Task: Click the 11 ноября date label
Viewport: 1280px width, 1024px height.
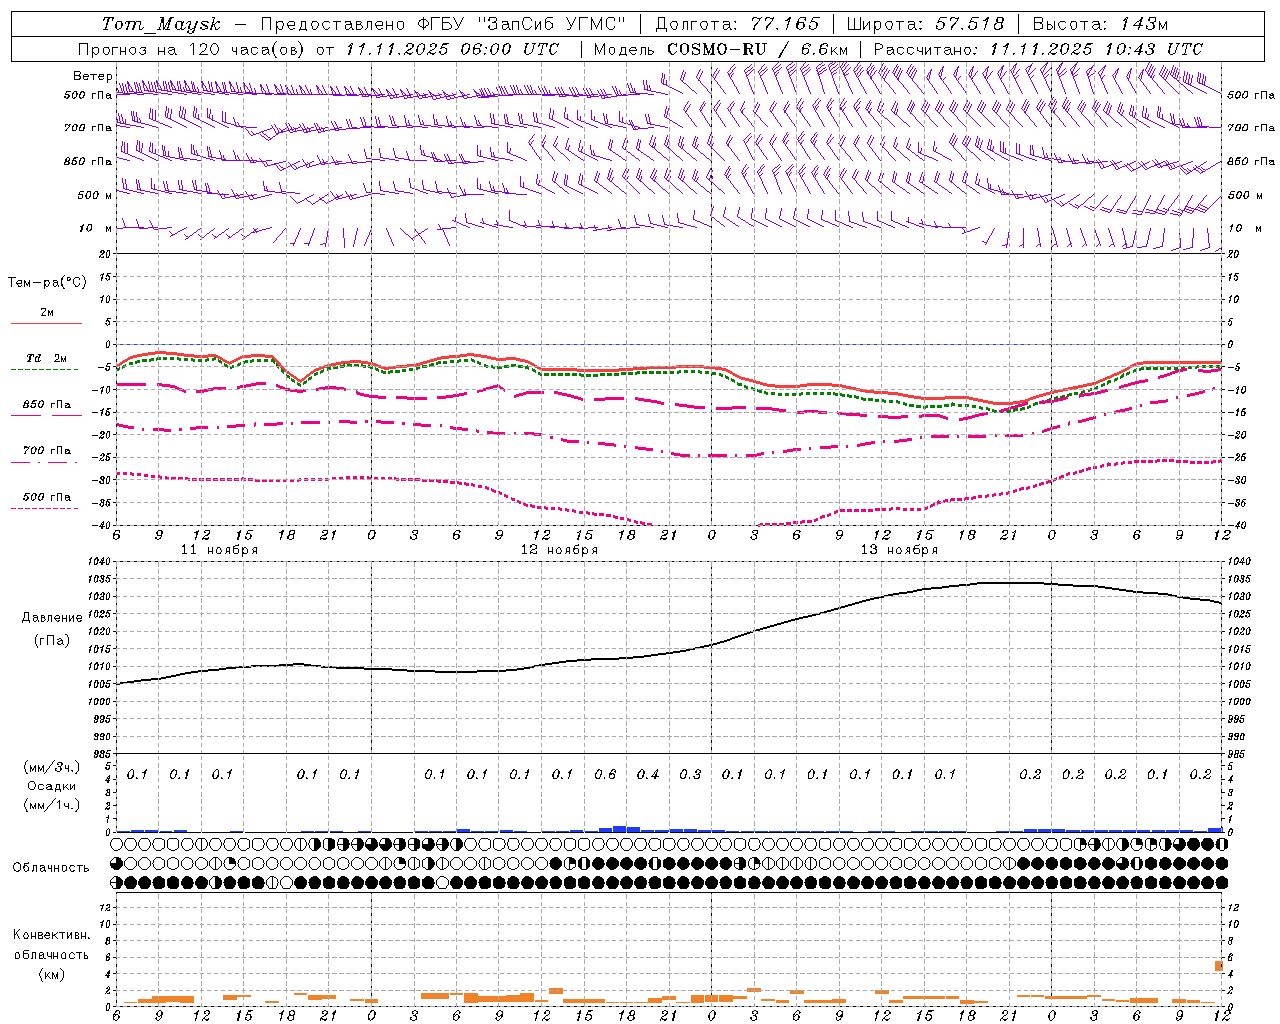Action: coord(219,550)
